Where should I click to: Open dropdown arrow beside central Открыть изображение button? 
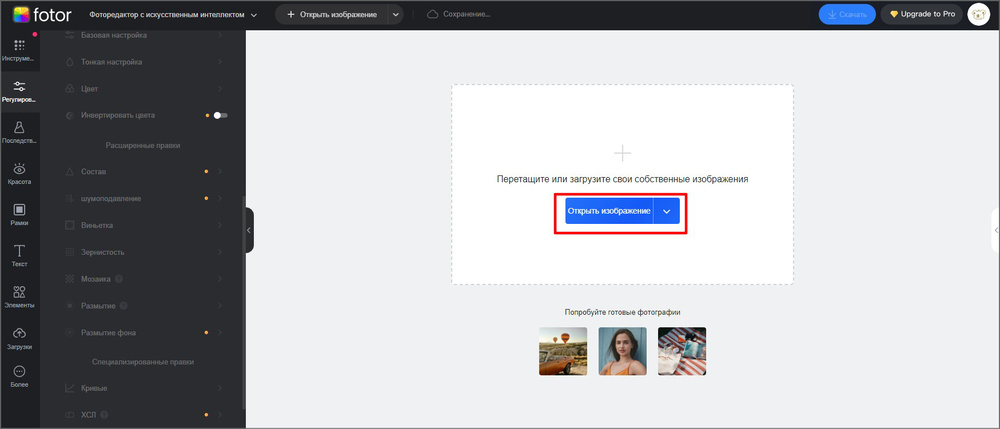tap(667, 212)
